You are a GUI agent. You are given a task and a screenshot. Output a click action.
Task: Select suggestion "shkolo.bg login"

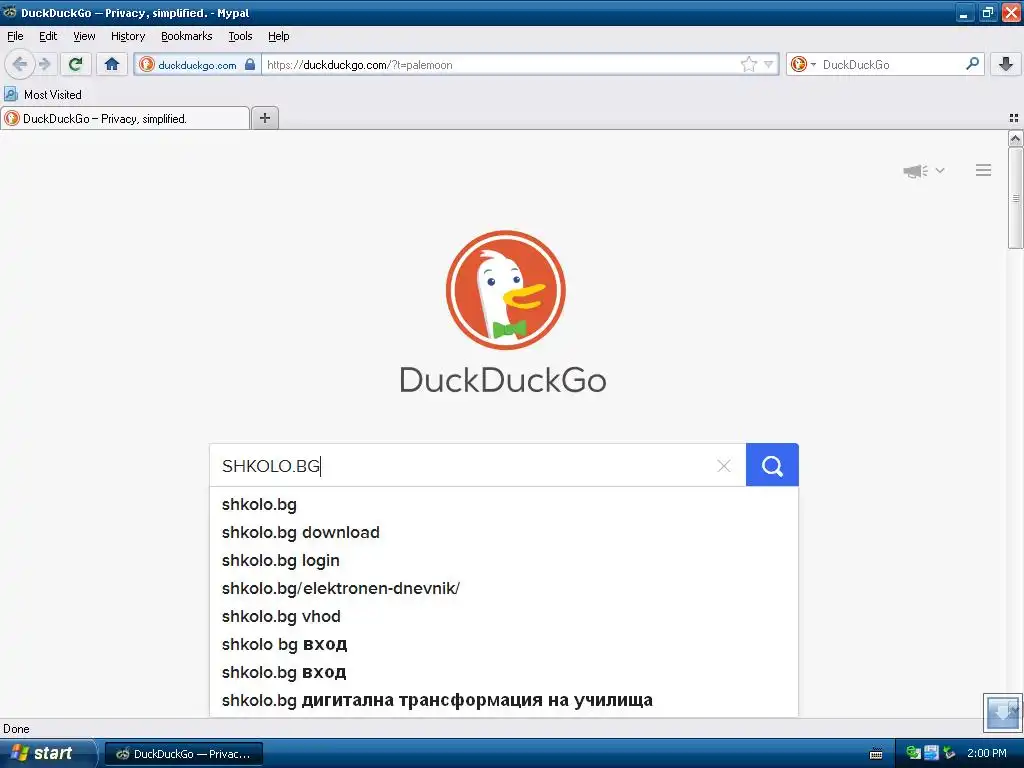click(504, 560)
